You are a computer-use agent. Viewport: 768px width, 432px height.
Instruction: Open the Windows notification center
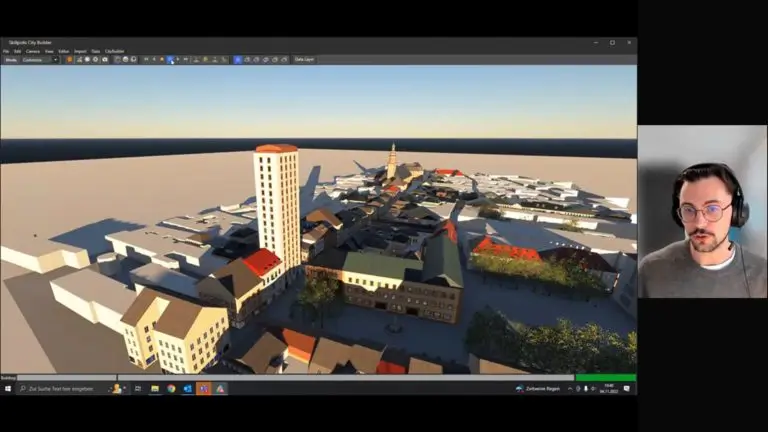click(627, 388)
